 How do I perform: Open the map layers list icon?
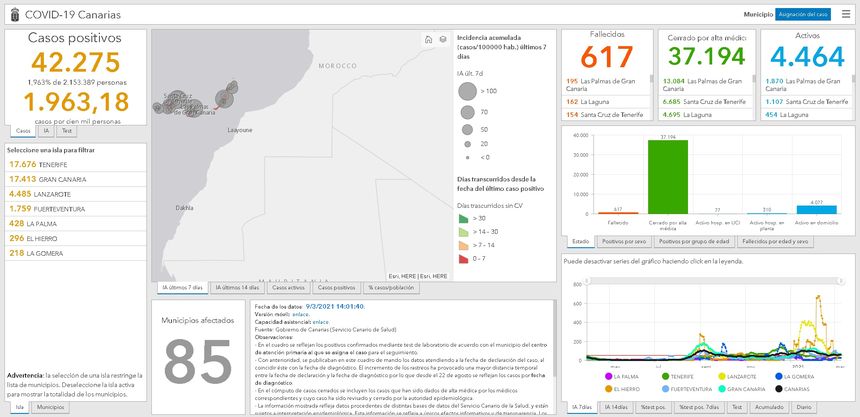[442, 40]
